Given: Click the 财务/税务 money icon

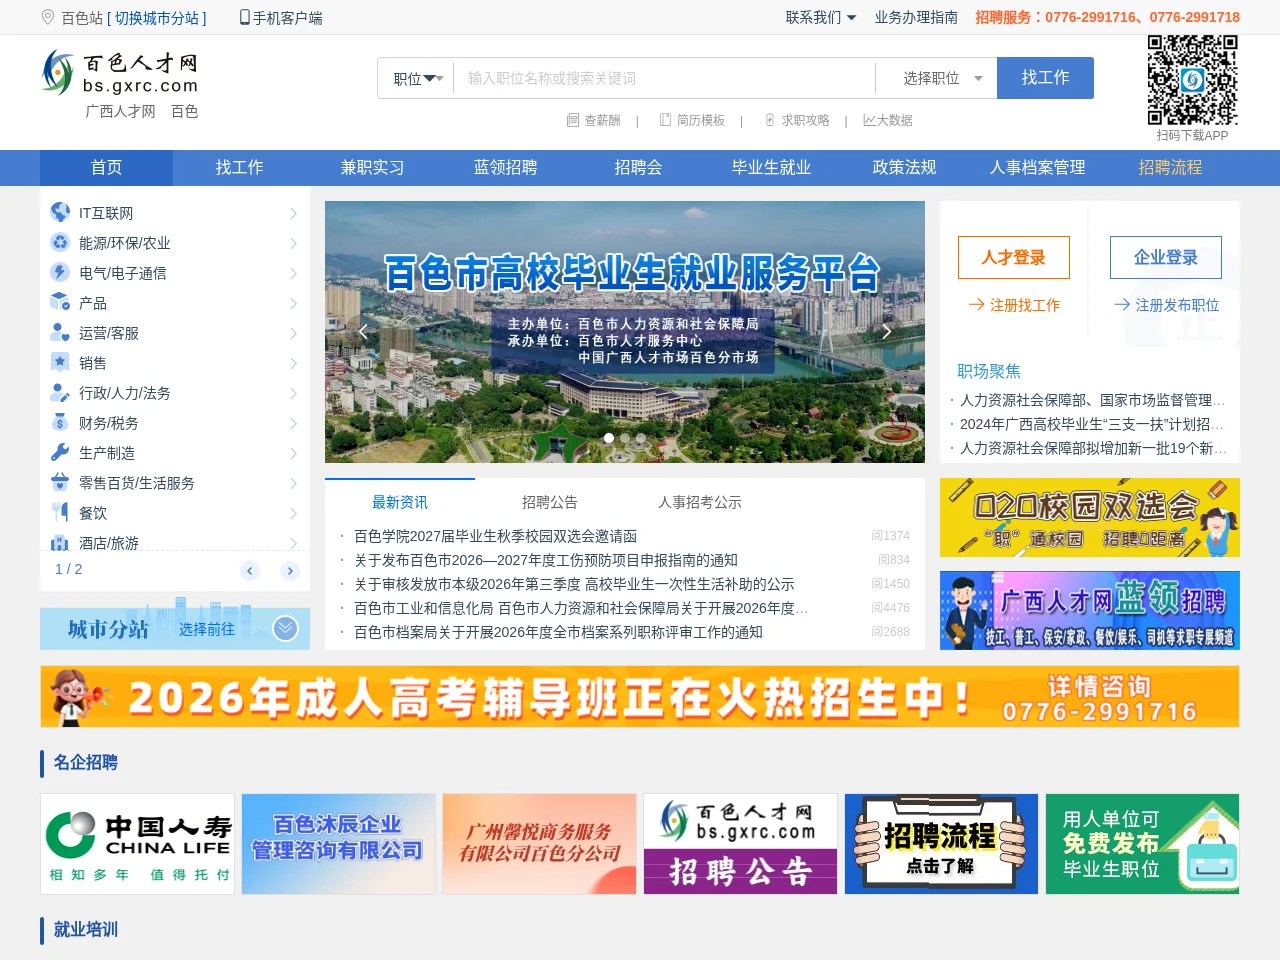Looking at the screenshot, I should point(60,422).
